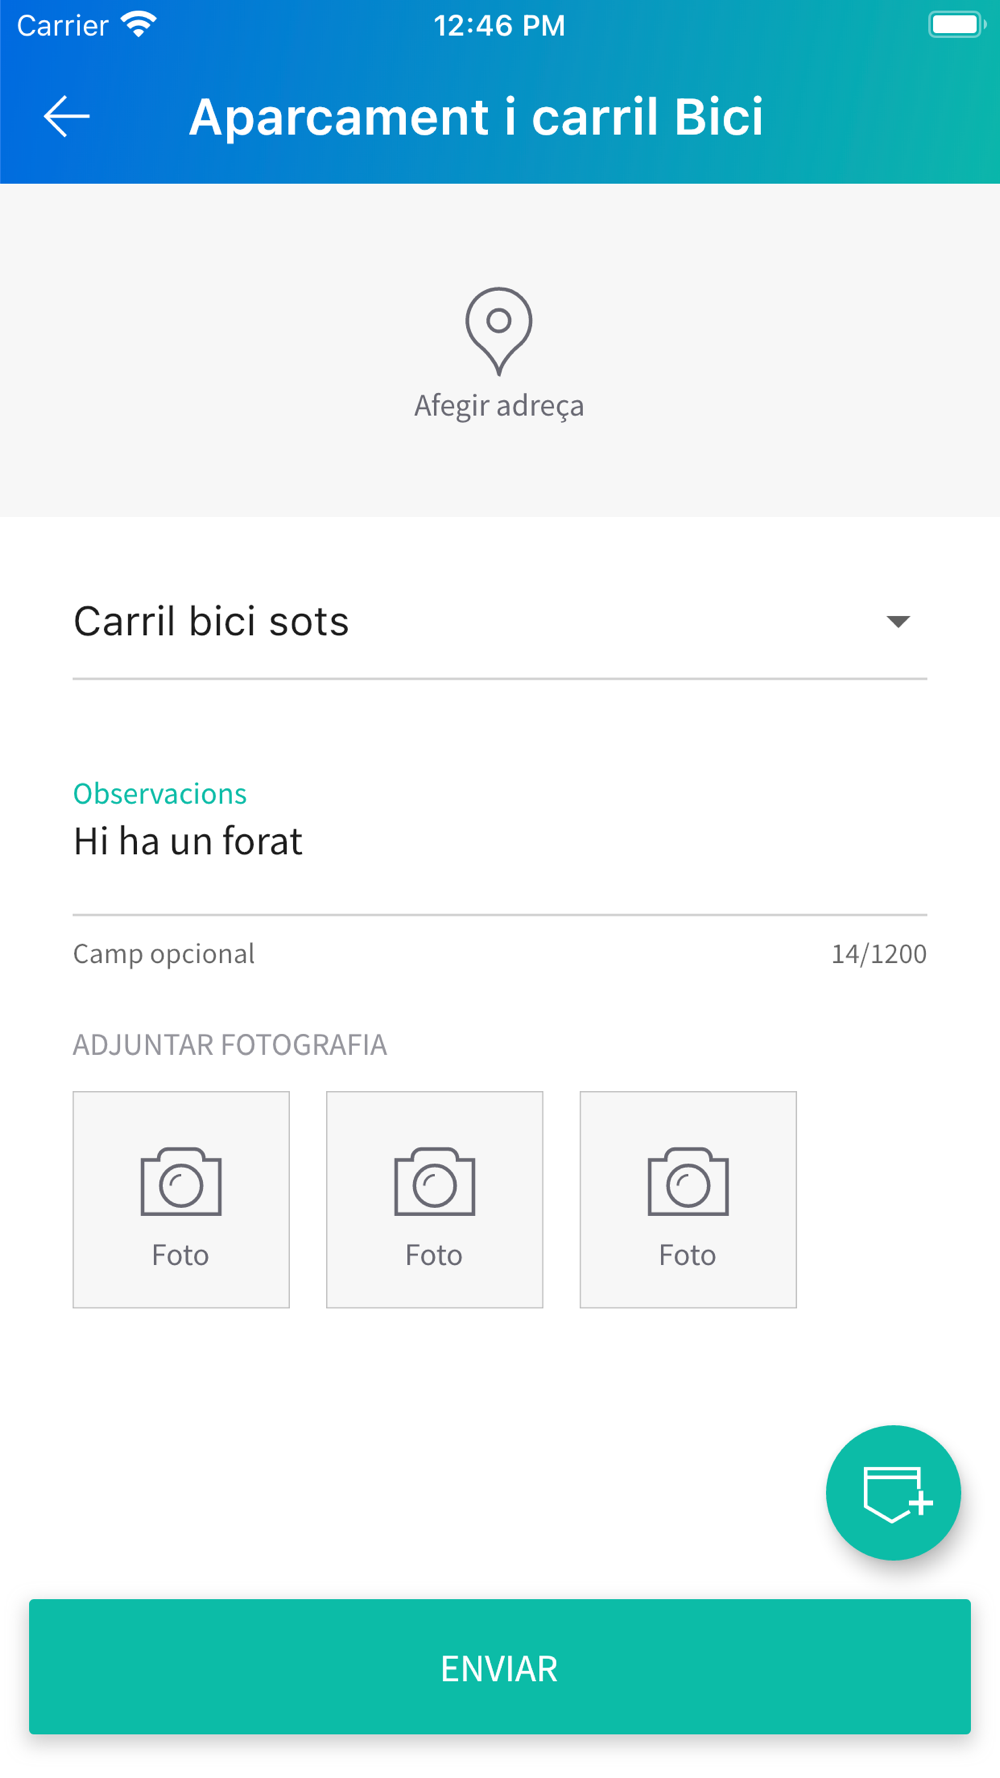
Task: Add the first Foto attachment
Action: tap(181, 1200)
